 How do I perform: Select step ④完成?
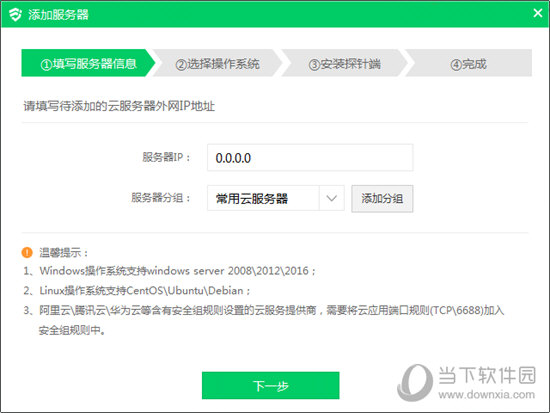pyautogui.click(x=469, y=63)
